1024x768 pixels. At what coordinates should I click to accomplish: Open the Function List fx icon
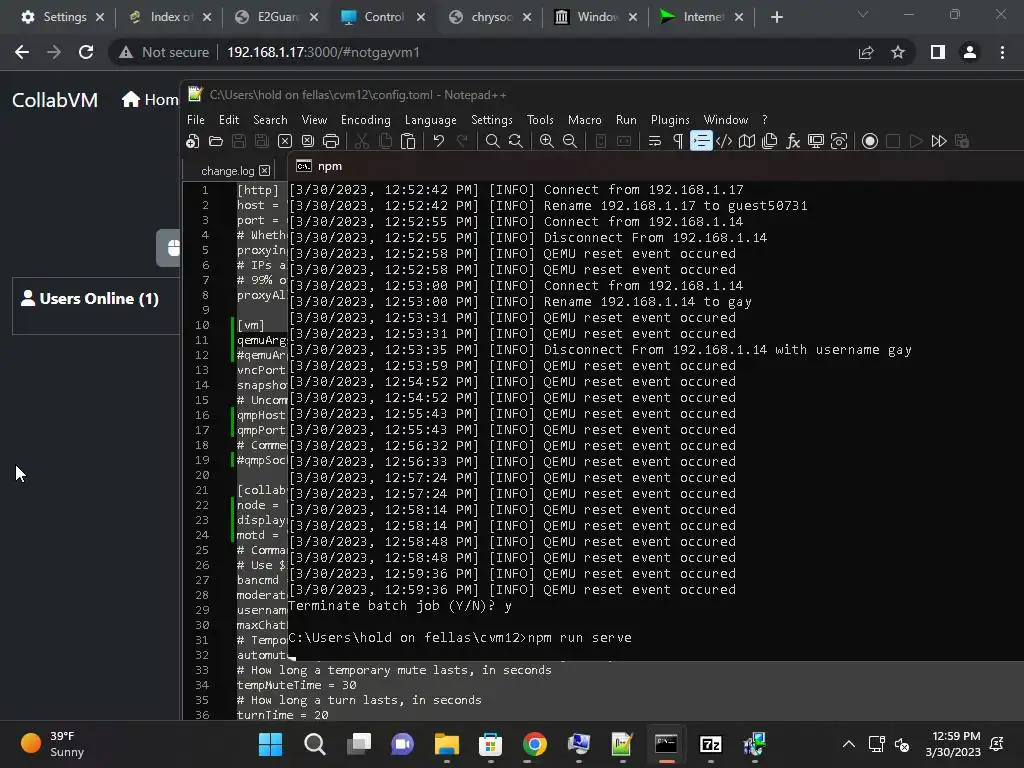[x=793, y=141]
